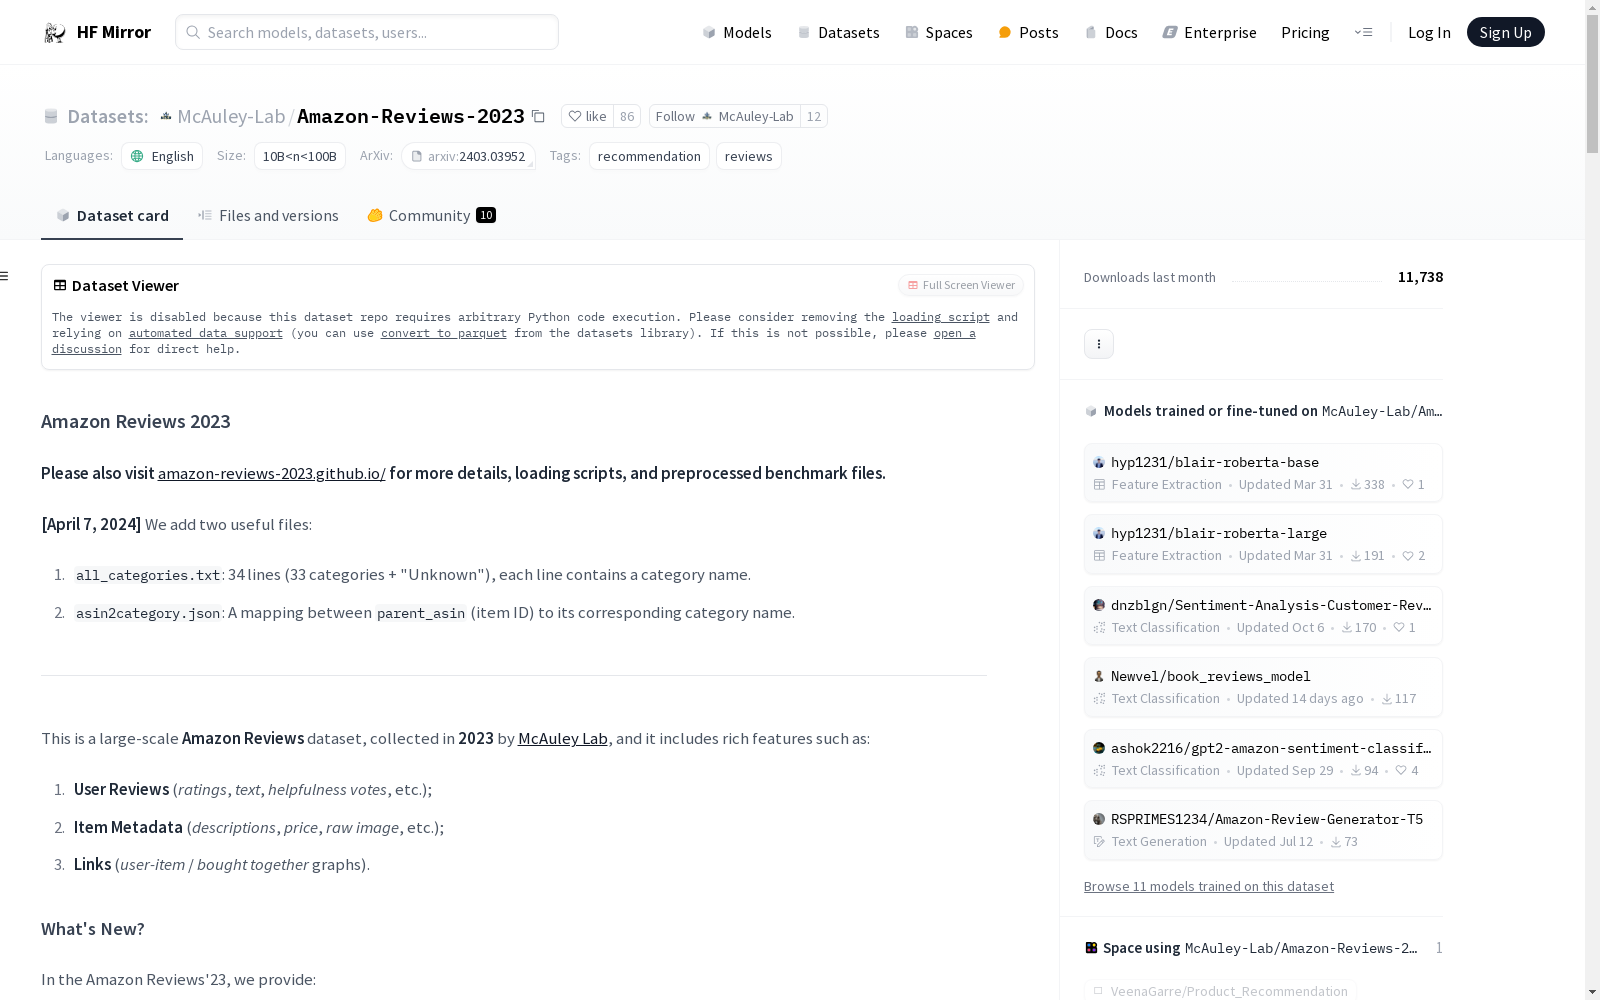Focus the search models input field

(367, 32)
